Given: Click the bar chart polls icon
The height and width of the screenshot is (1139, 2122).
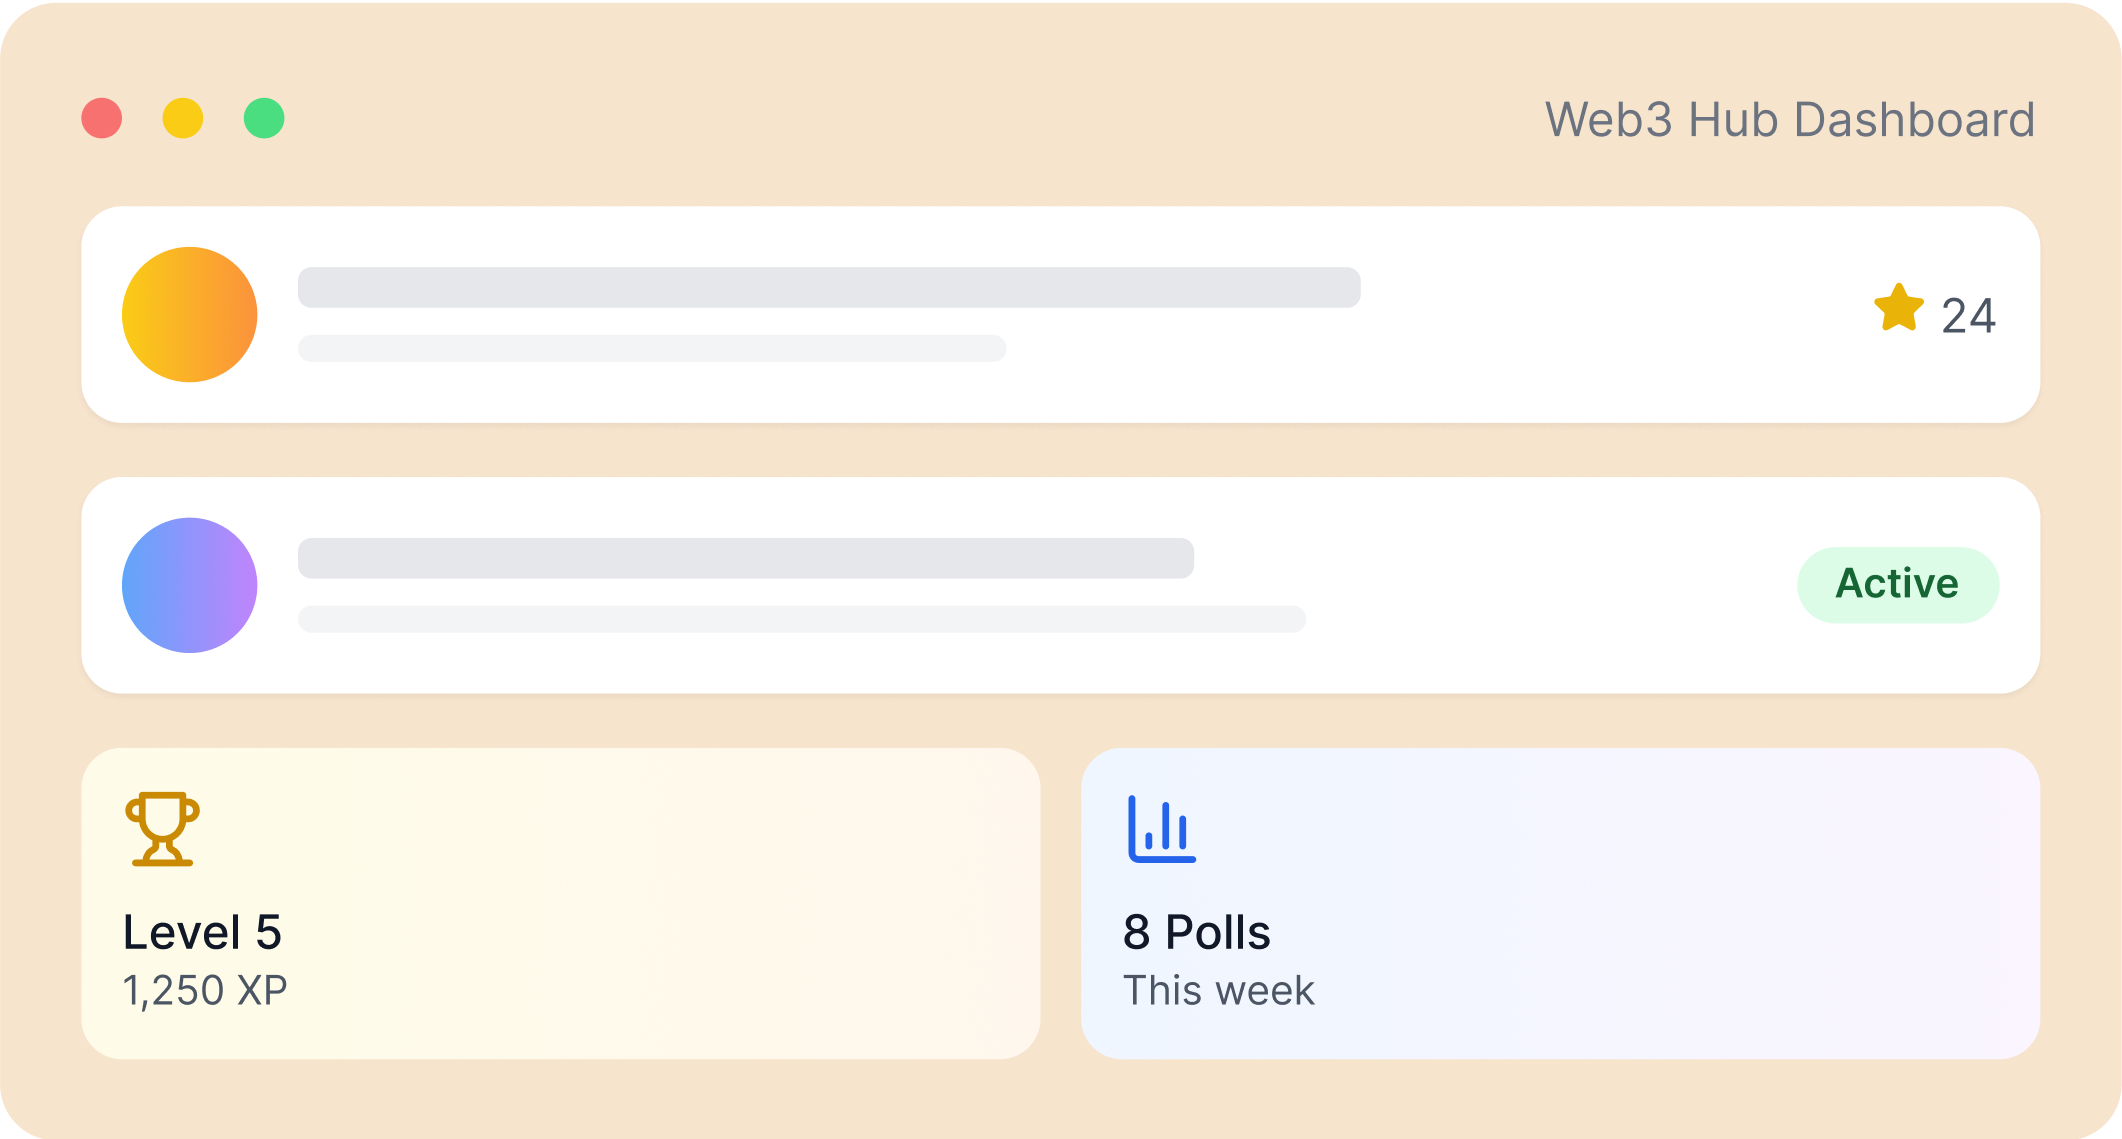Looking at the screenshot, I should [x=1162, y=829].
